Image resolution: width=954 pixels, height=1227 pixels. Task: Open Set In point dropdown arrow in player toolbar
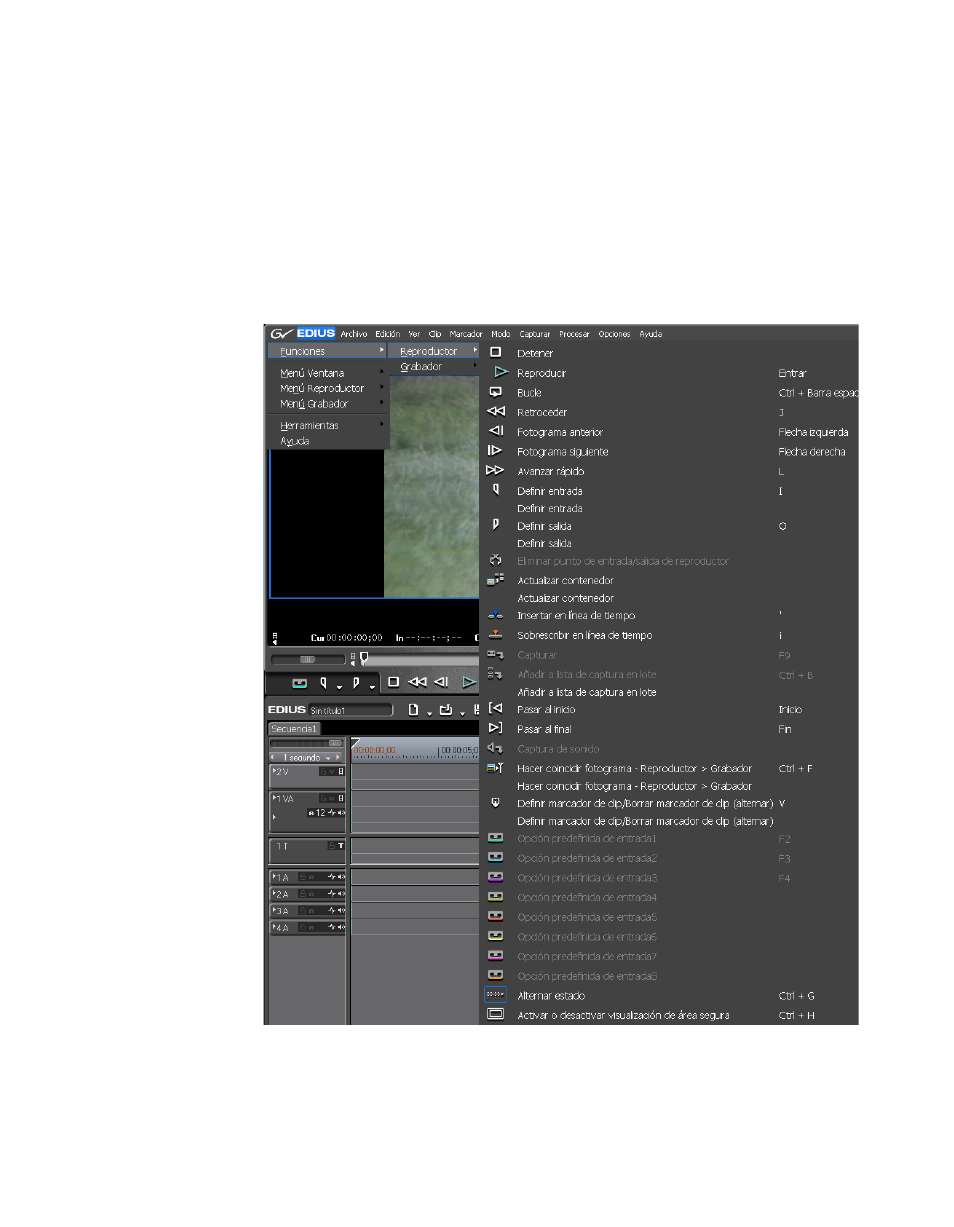pos(339,686)
